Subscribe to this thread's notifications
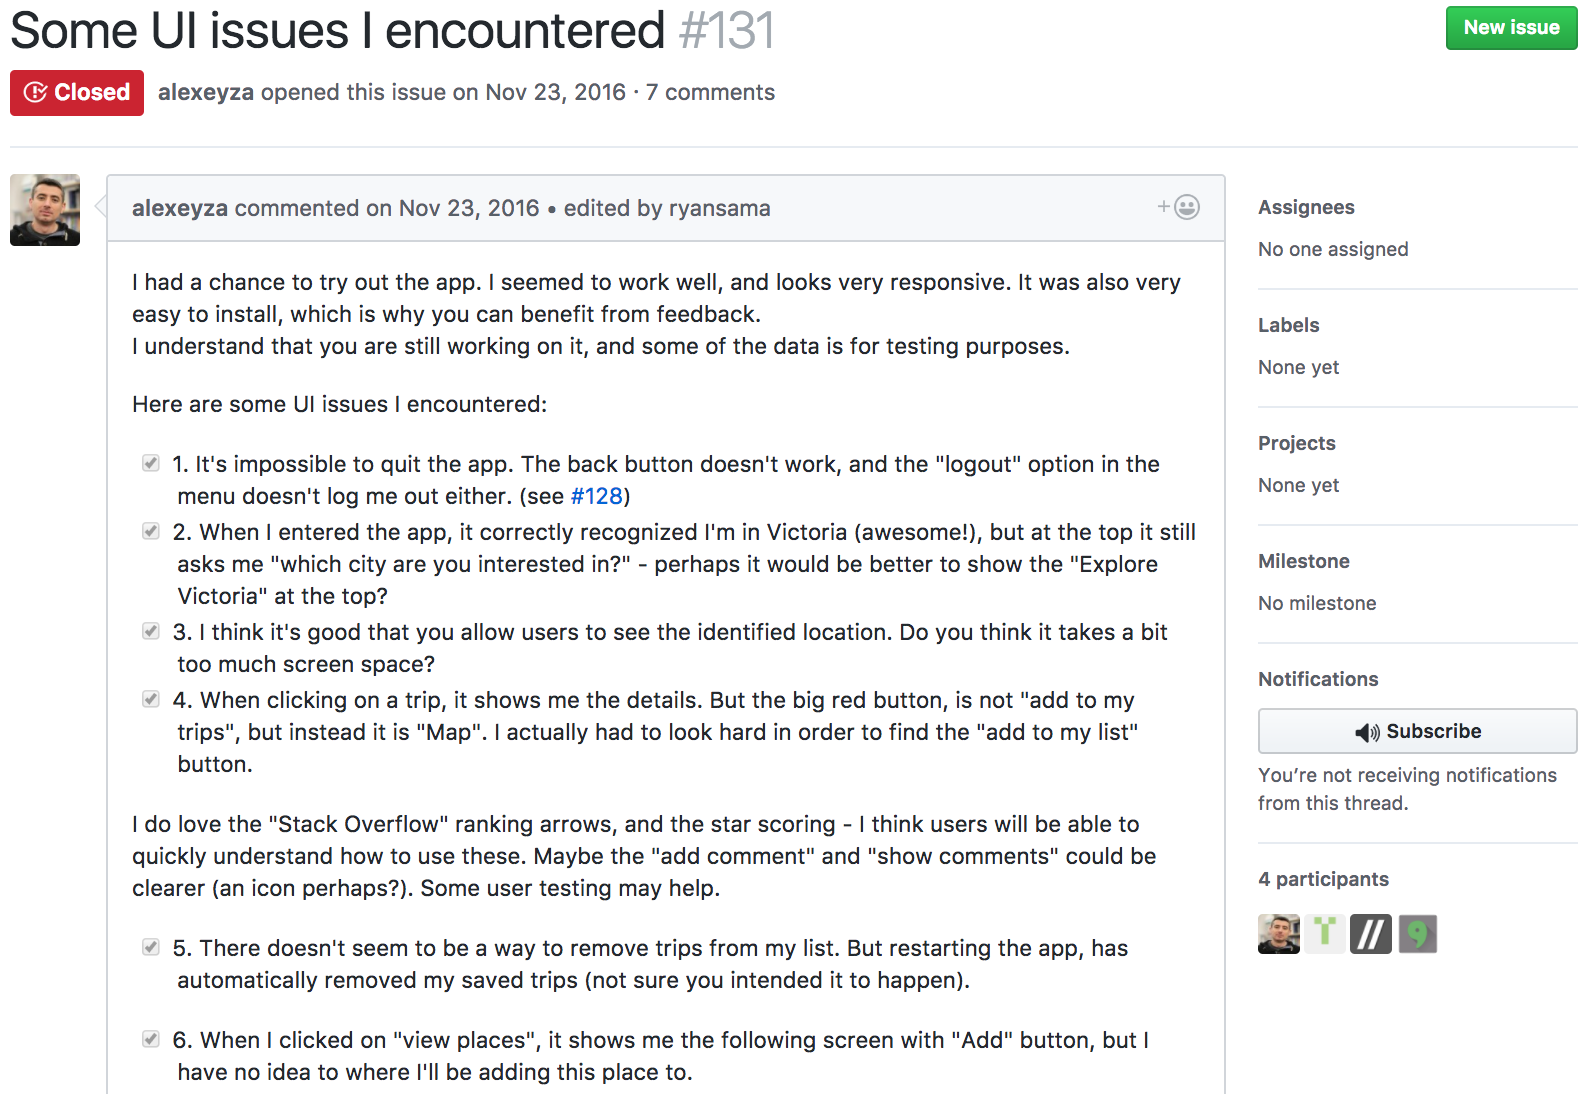Viewport: 1590px width, 1094px height. (1417, 731)
